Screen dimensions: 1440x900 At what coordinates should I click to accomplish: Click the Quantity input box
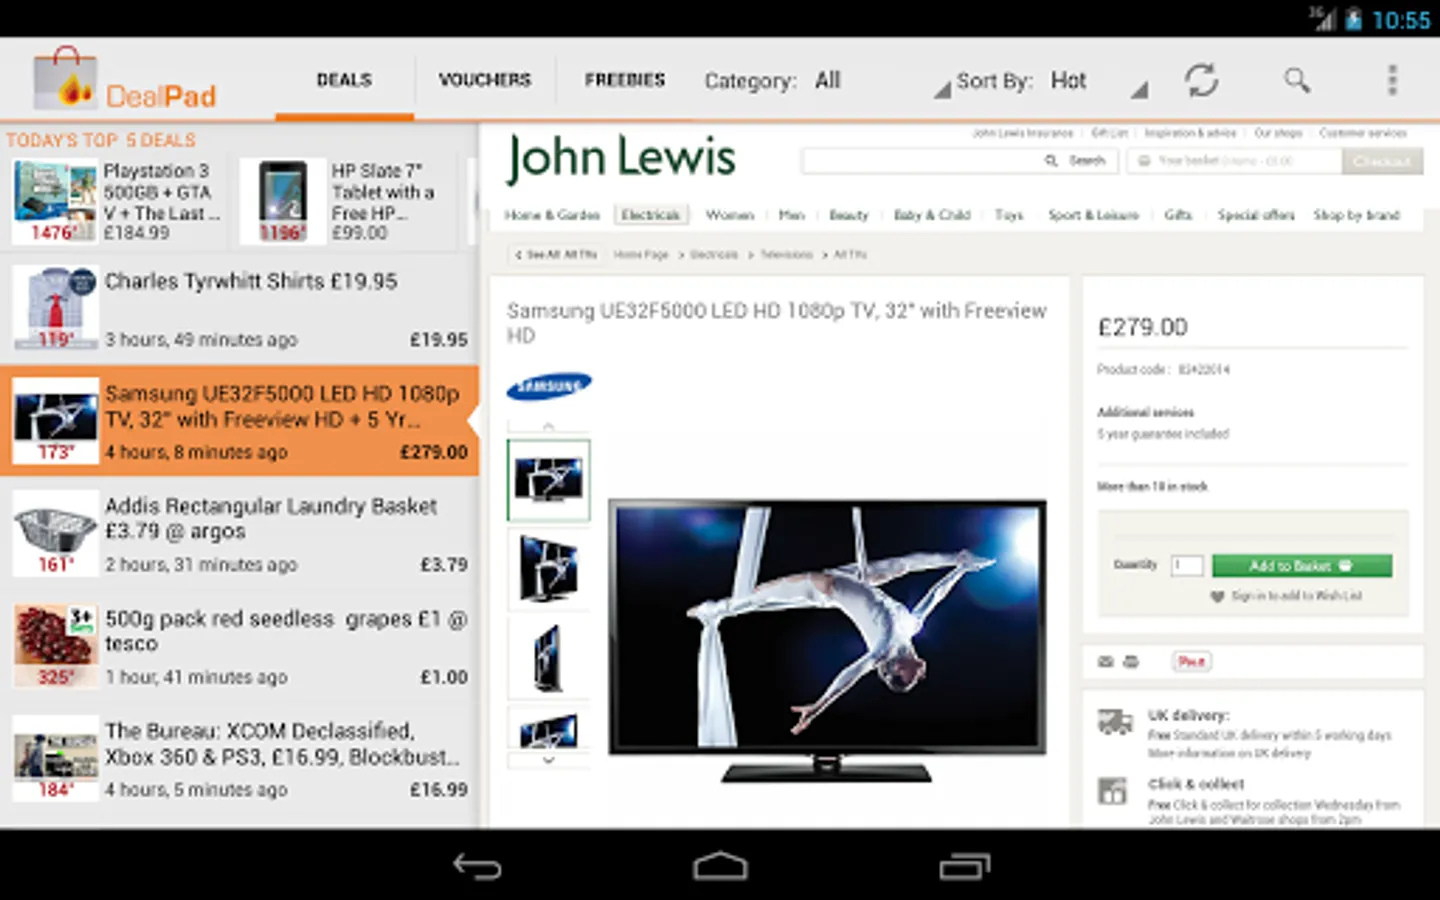(x=1187, y=566)
